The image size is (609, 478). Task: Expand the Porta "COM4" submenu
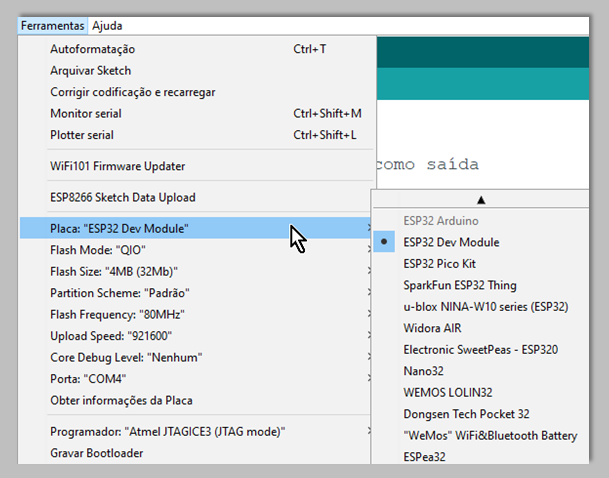click(88, 379)
